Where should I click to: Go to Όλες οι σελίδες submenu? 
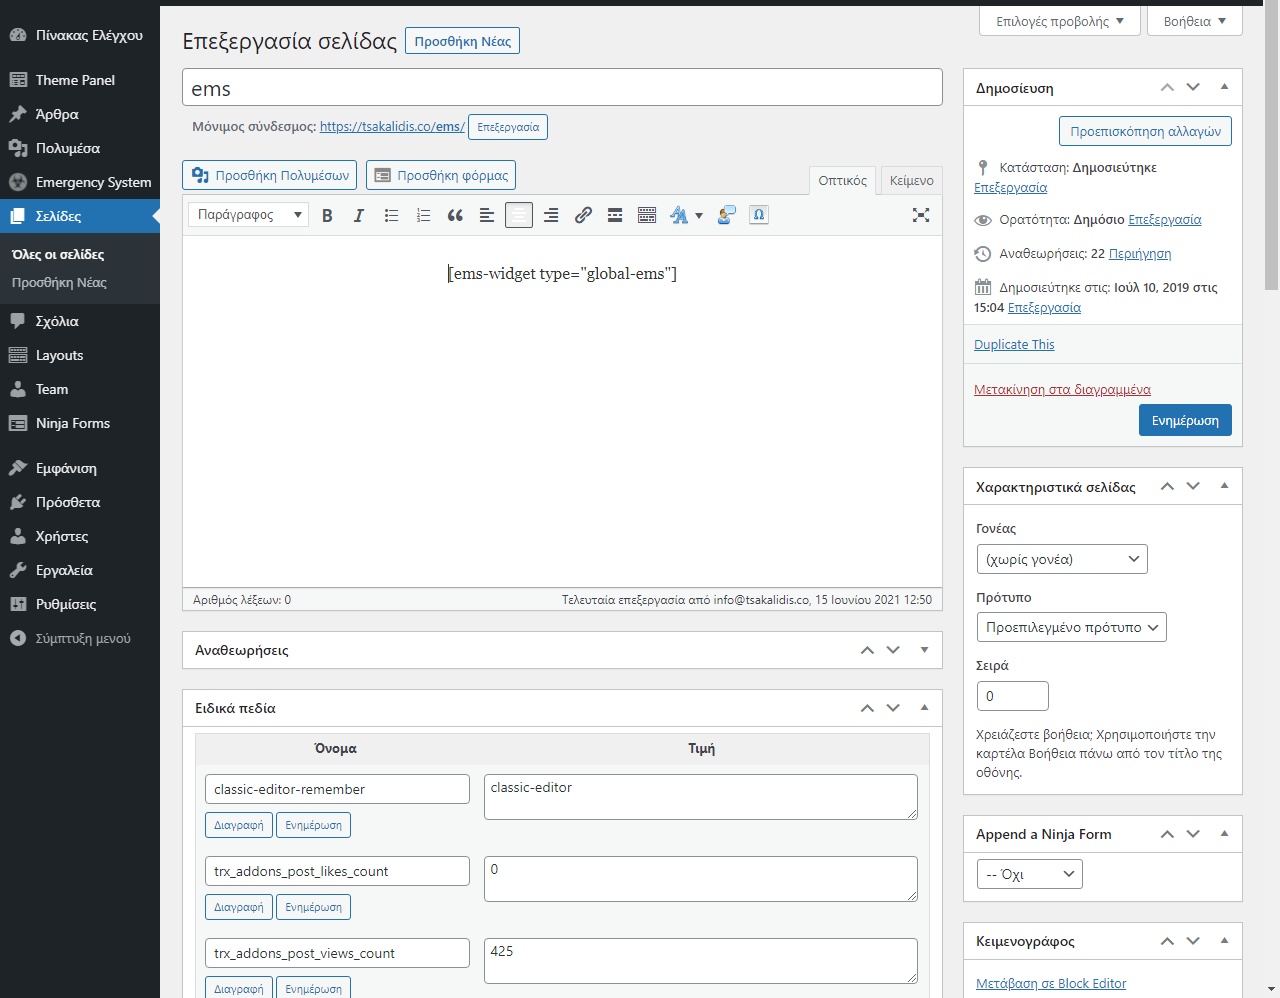58,254
